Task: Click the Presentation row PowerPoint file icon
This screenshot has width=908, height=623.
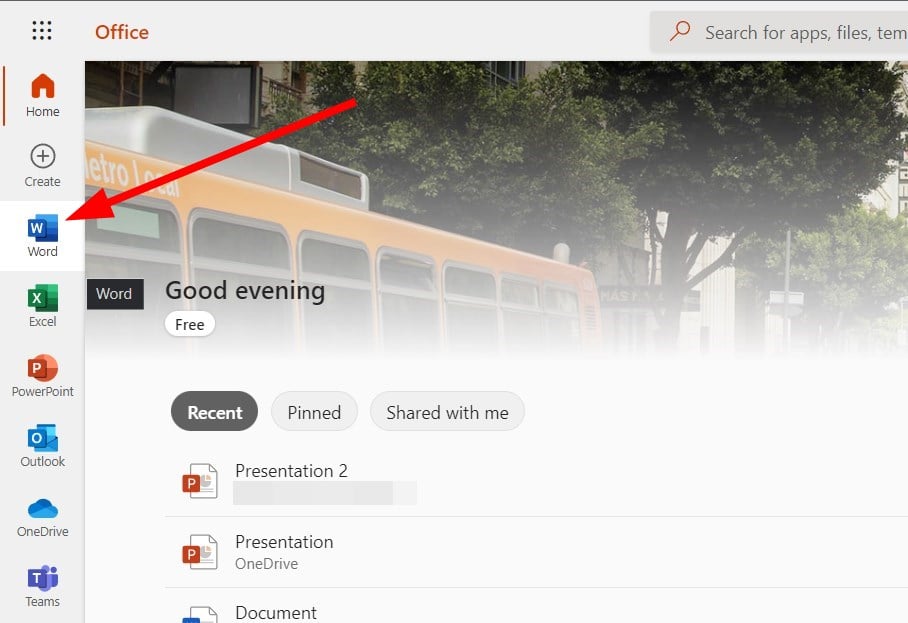Action: (x=200, y=552)
